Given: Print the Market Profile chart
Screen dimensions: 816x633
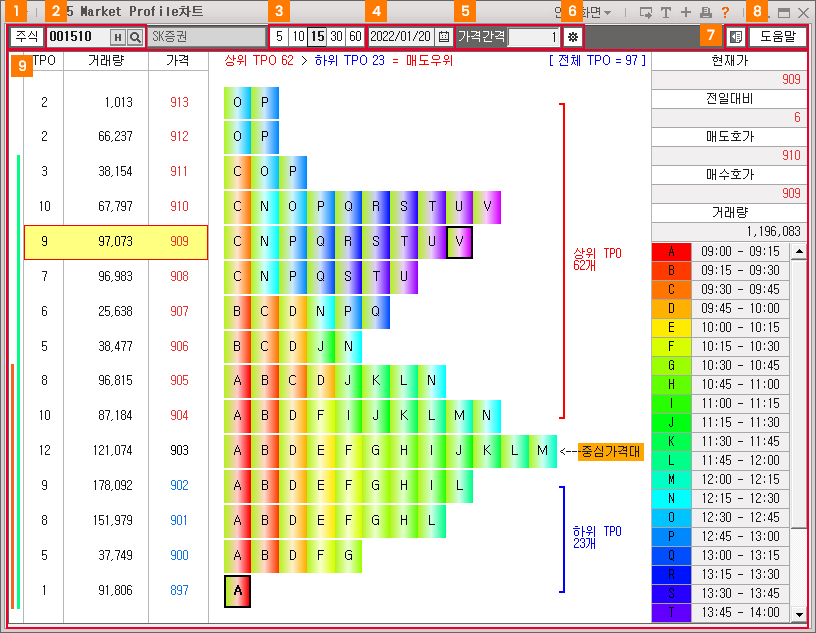Looking at the screenshot, I should coord(706,12).
